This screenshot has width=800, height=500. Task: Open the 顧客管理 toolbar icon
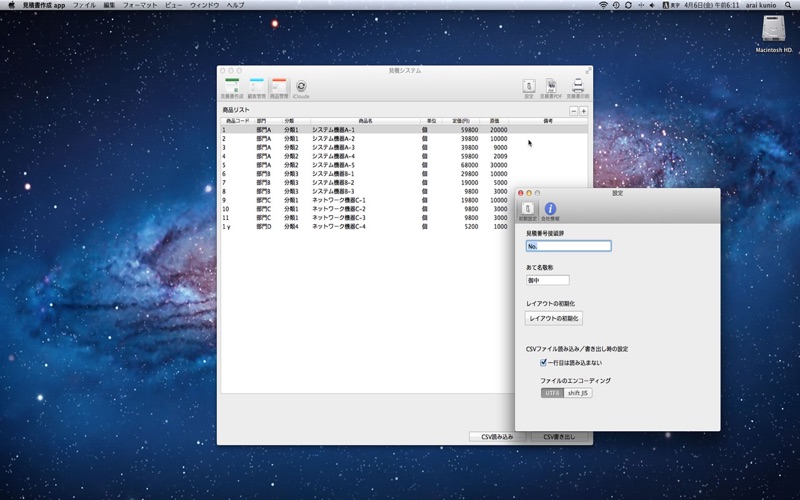[x=257, y=88]
